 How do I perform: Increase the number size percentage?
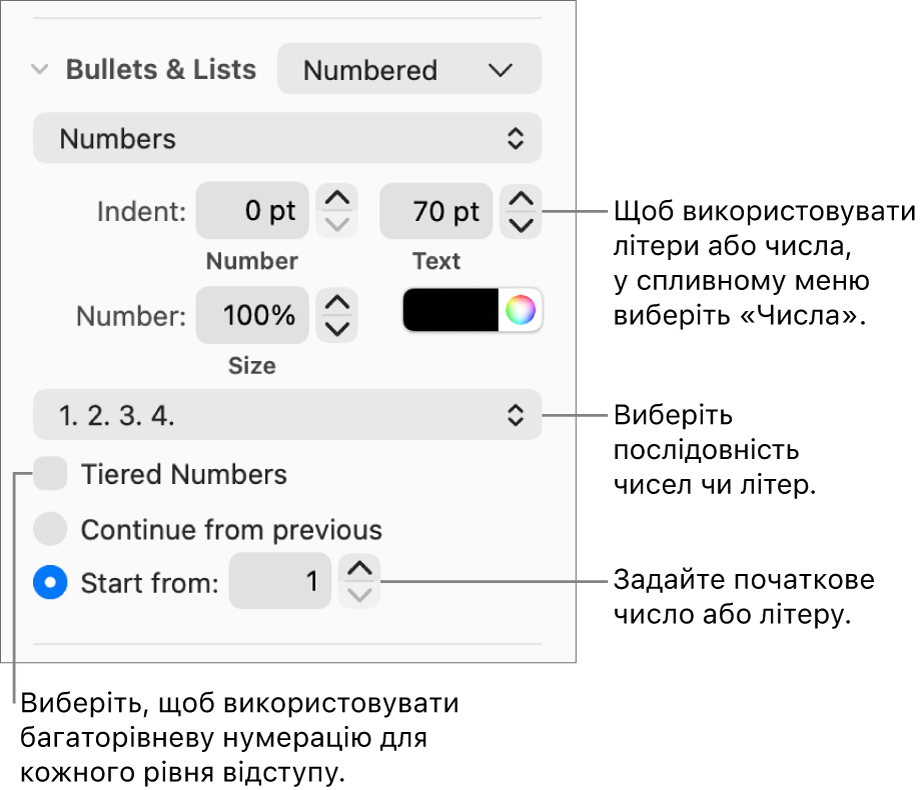pos(338,303)
